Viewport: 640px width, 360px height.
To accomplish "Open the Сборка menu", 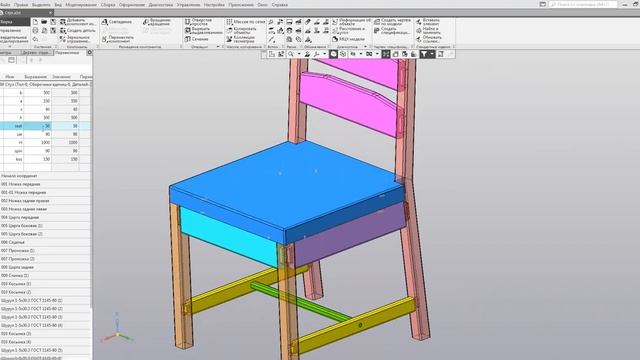I will pos(108,5).
